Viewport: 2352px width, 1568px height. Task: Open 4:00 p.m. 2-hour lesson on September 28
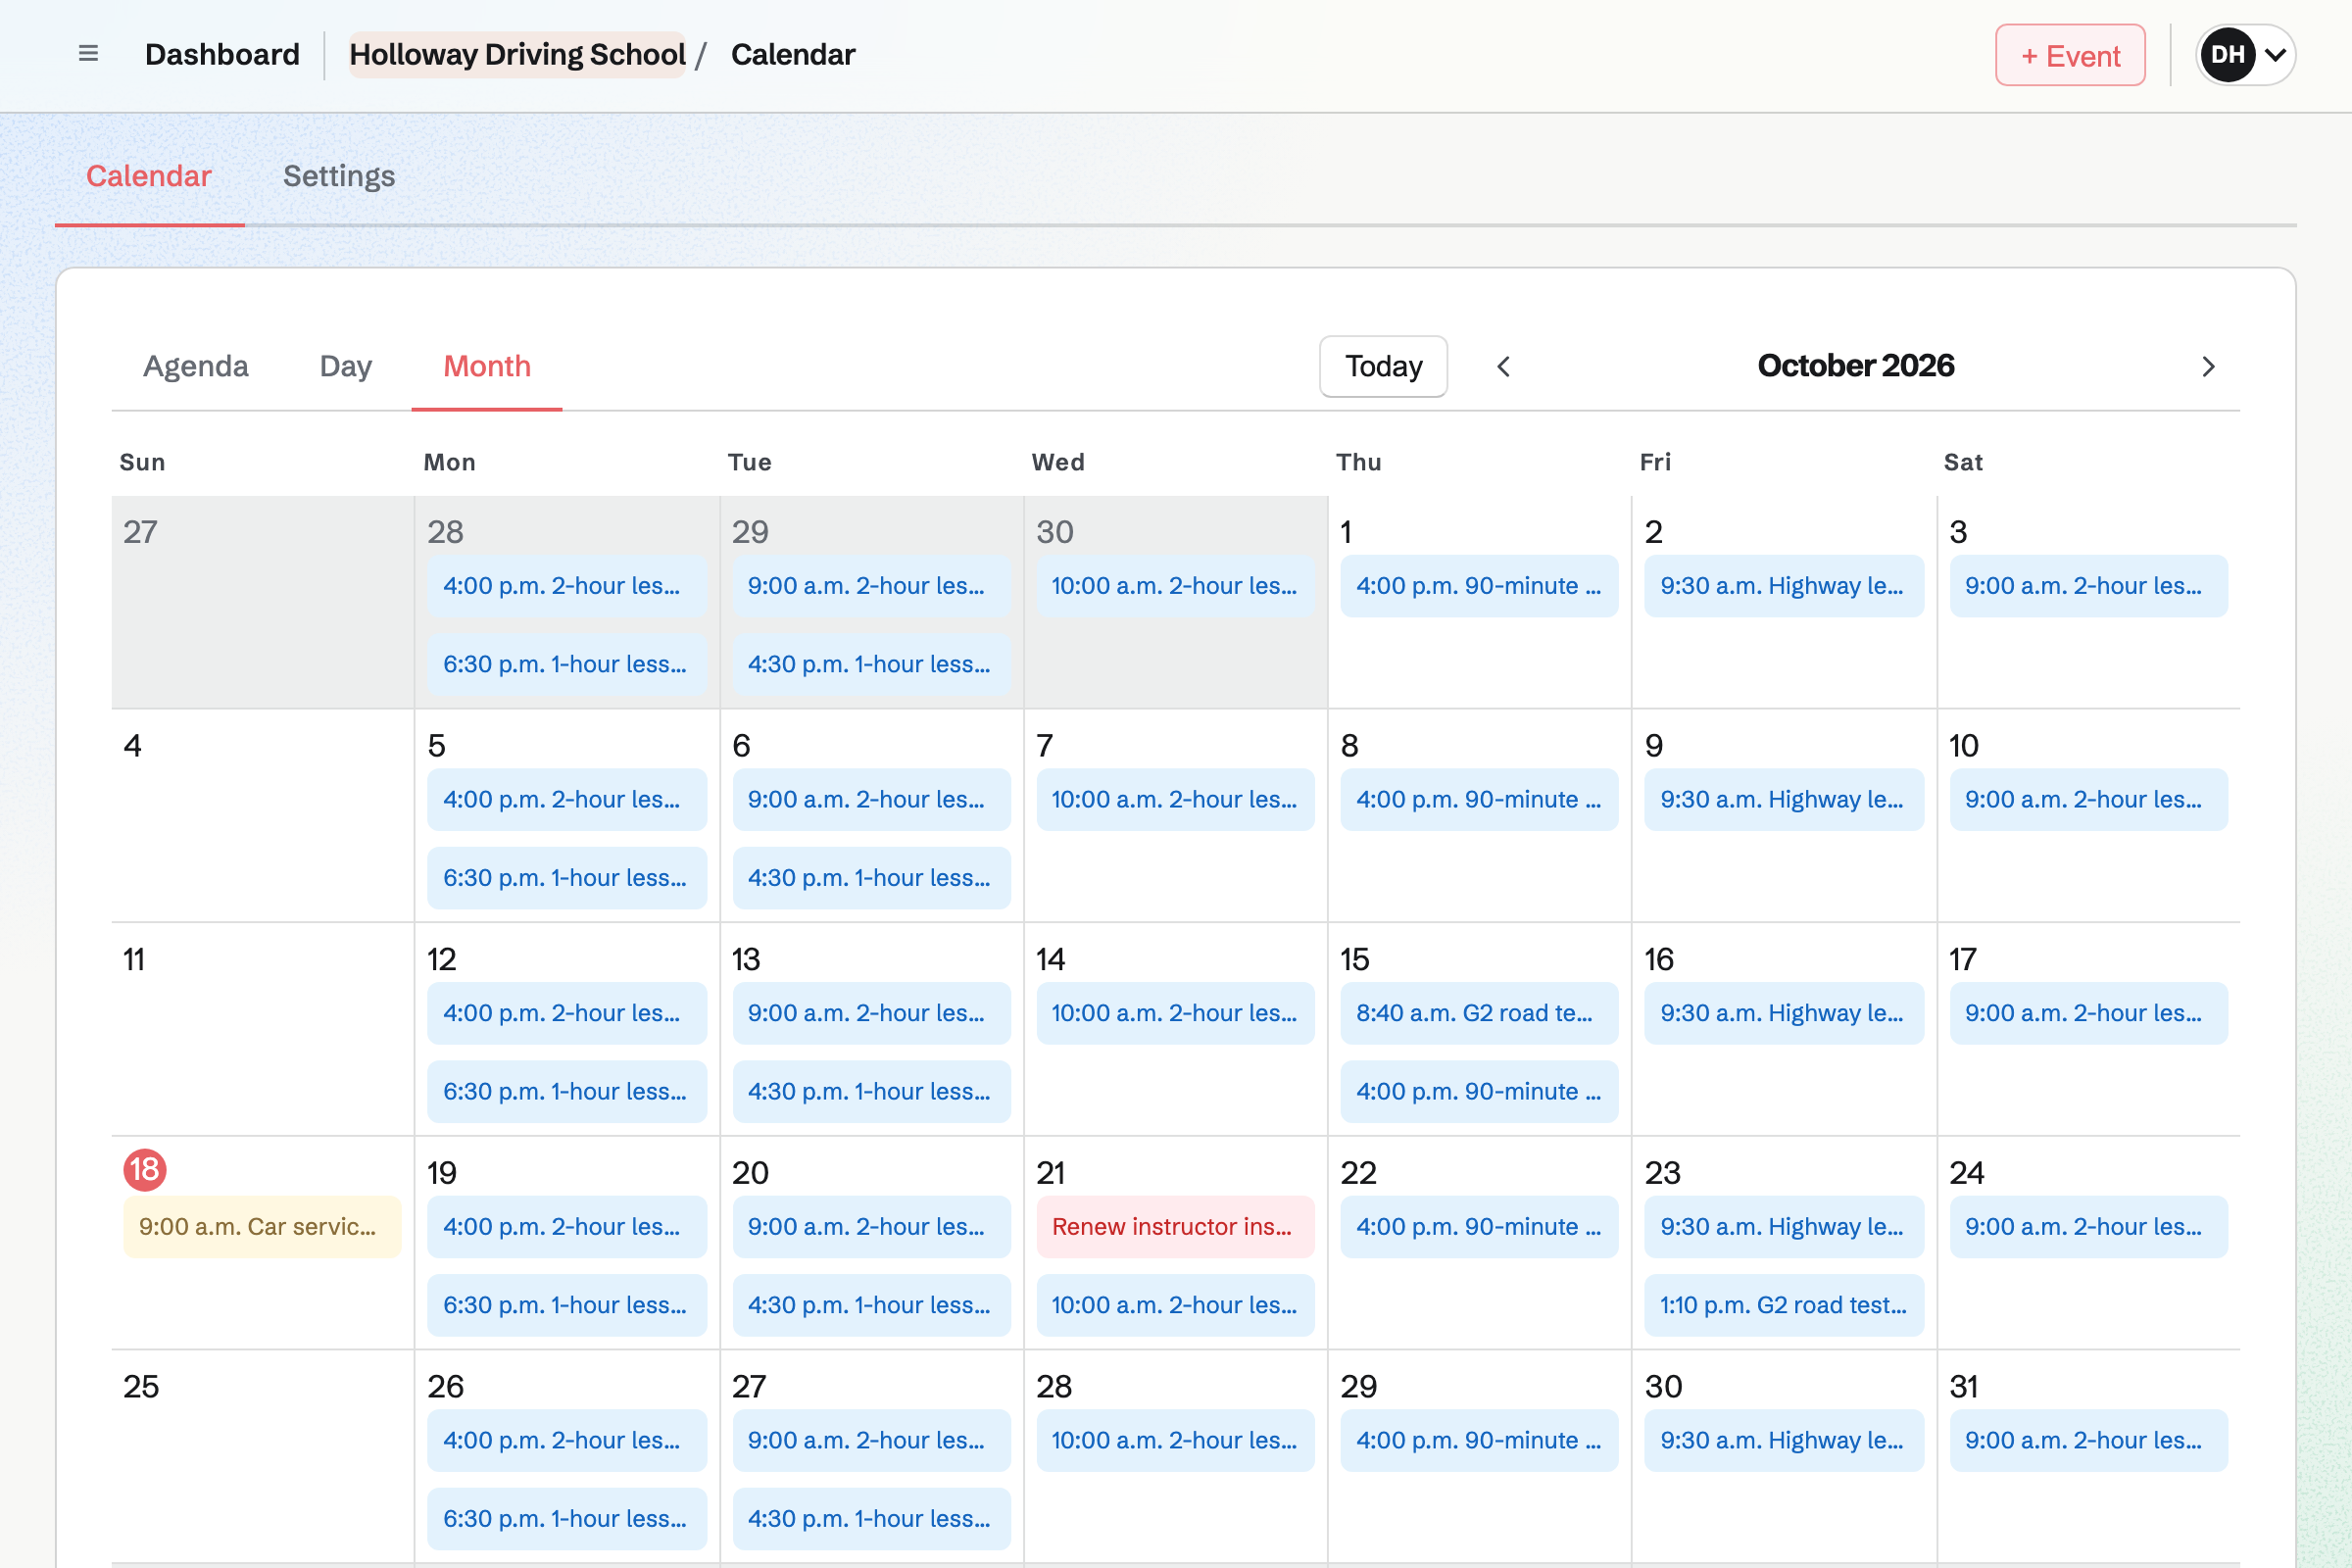tap(567, 586)
